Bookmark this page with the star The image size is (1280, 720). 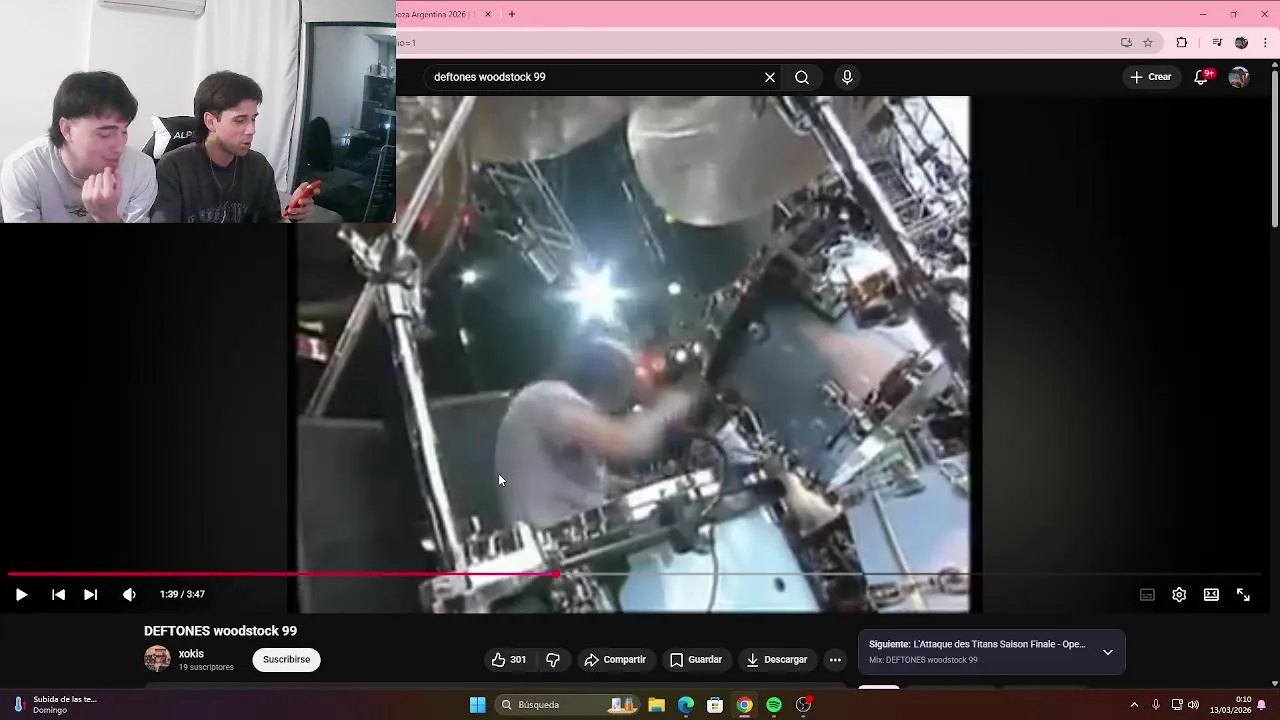1148,43
